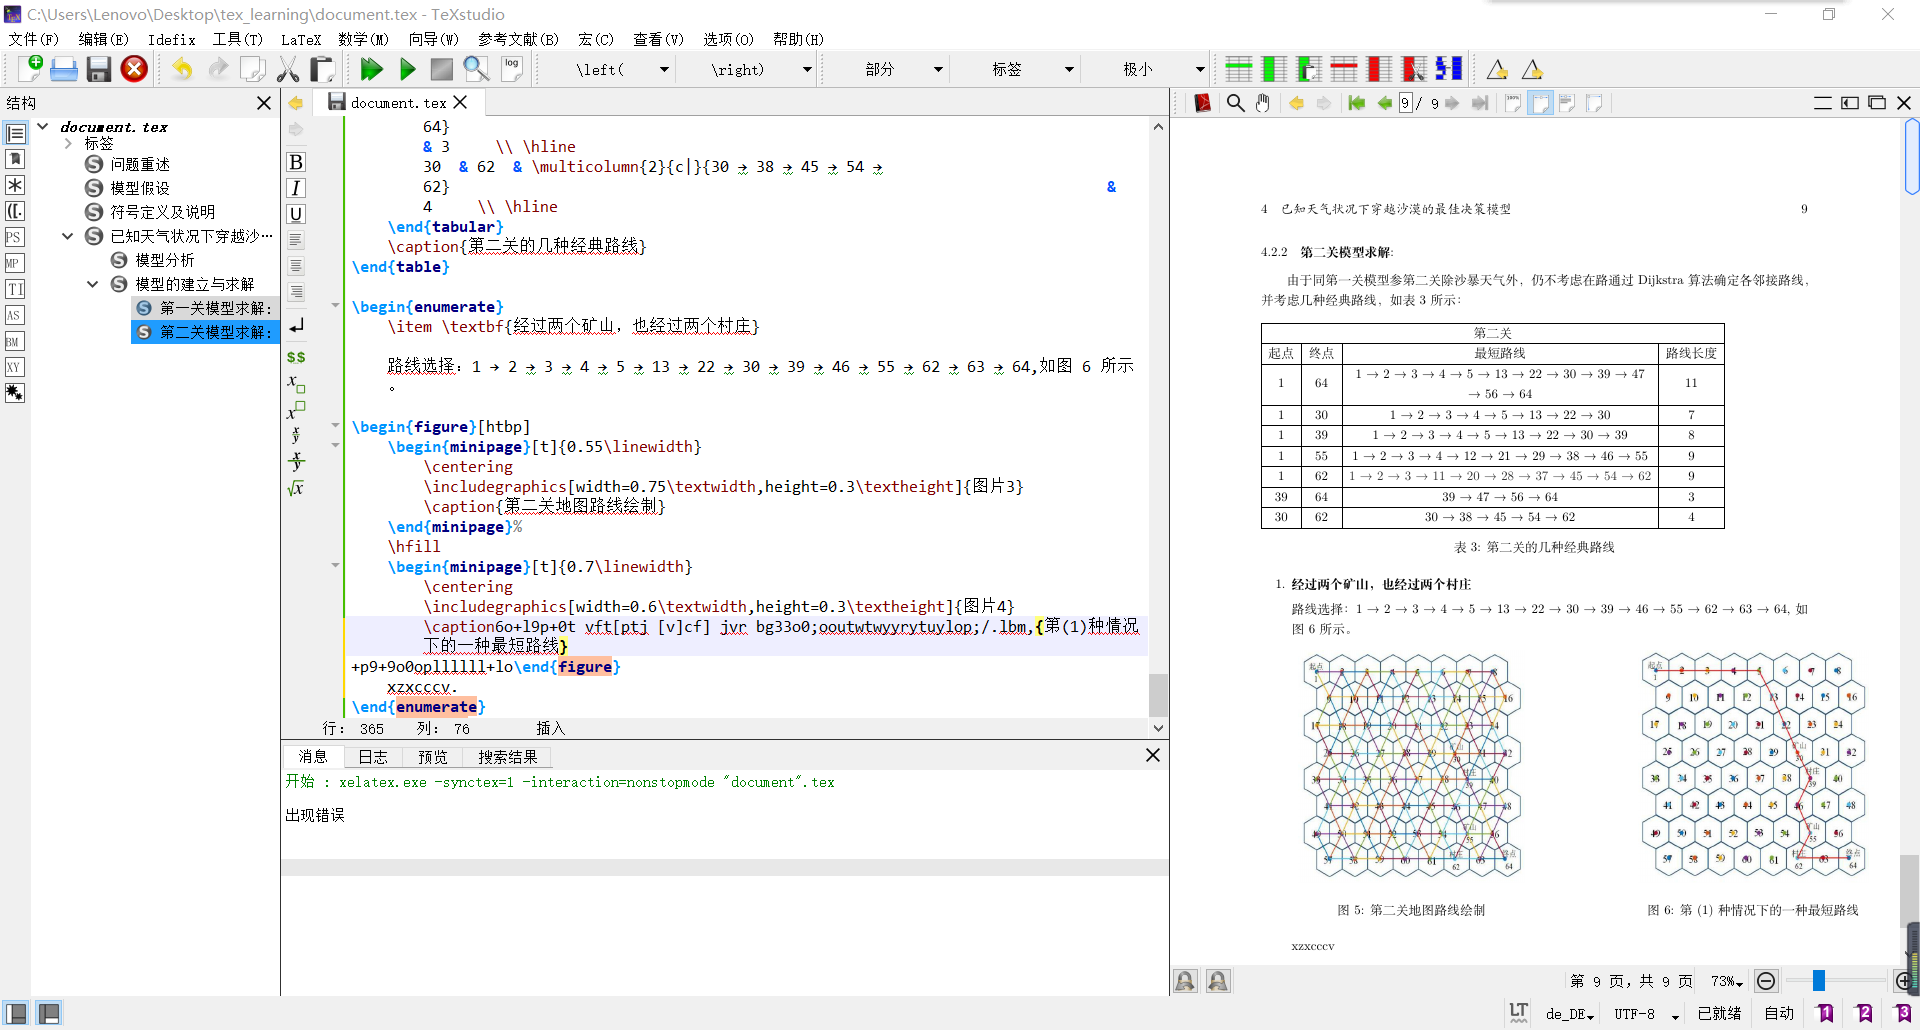Select 问题重述 in structure tree
1920x1030 pixels.
[140, 164]
